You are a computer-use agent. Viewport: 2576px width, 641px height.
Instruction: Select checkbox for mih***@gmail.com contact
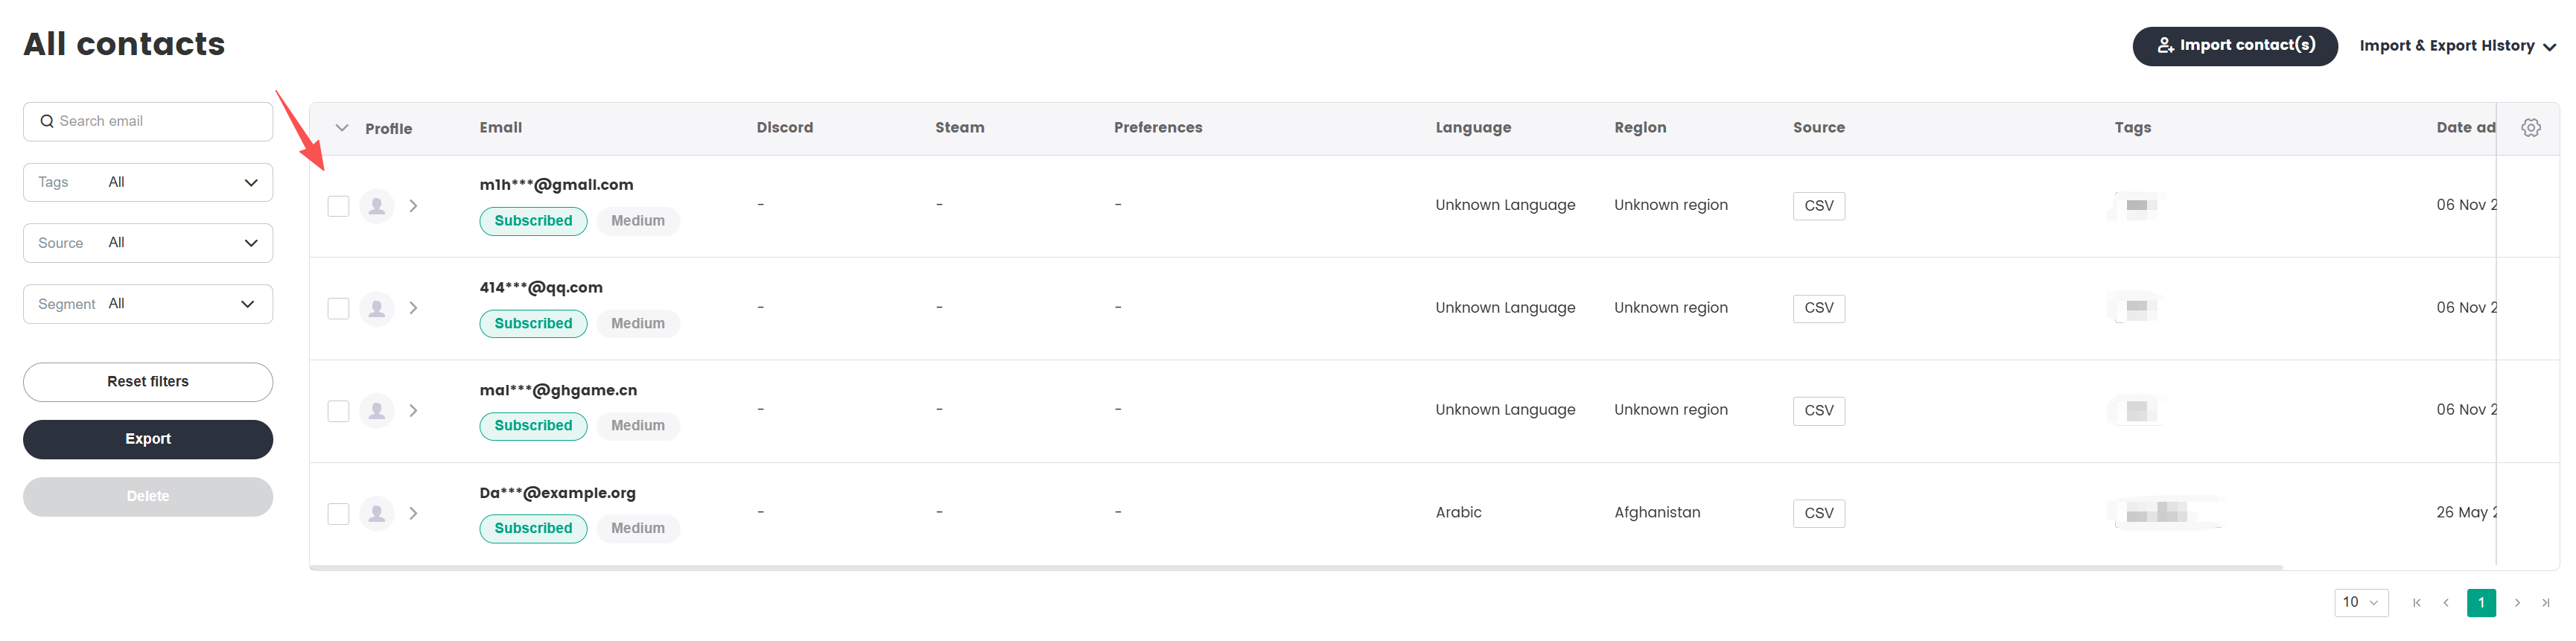click(x=338, y=206)
